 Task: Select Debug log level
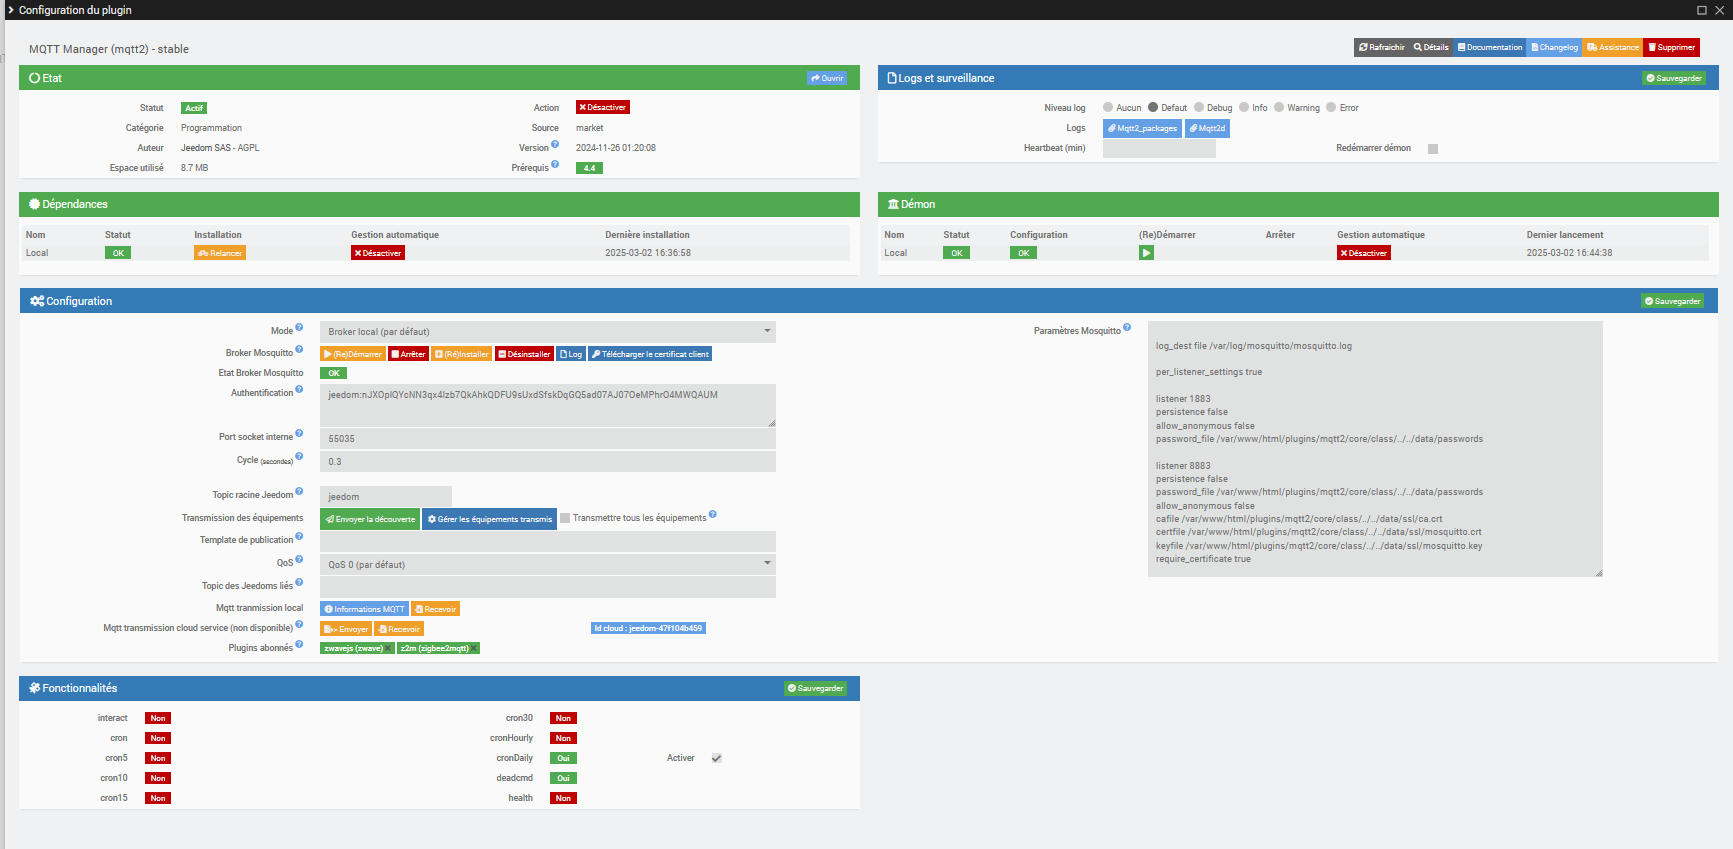1199,107
